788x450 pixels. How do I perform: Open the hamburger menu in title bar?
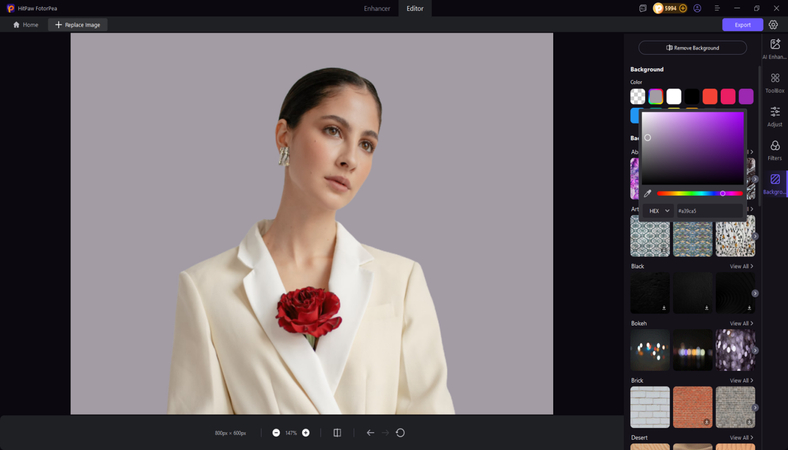[717, 9]
